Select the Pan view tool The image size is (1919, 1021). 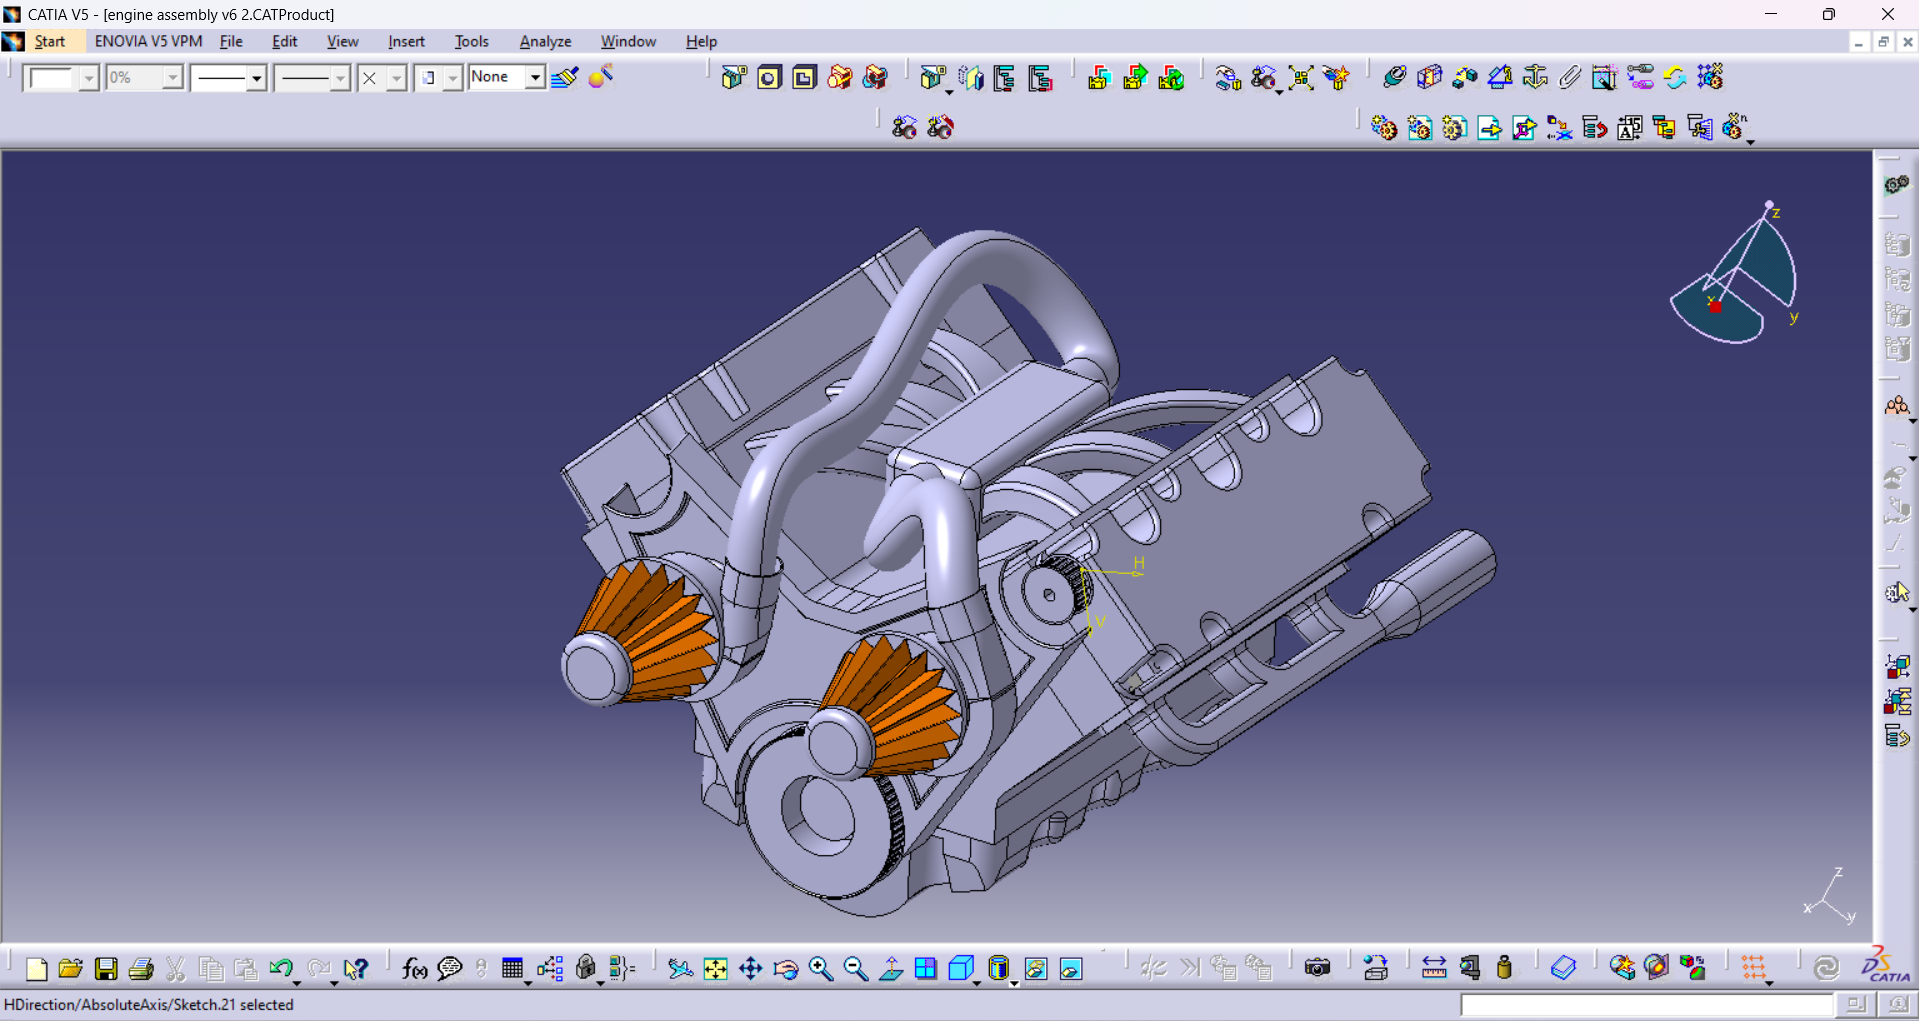(x=750, y=968)
